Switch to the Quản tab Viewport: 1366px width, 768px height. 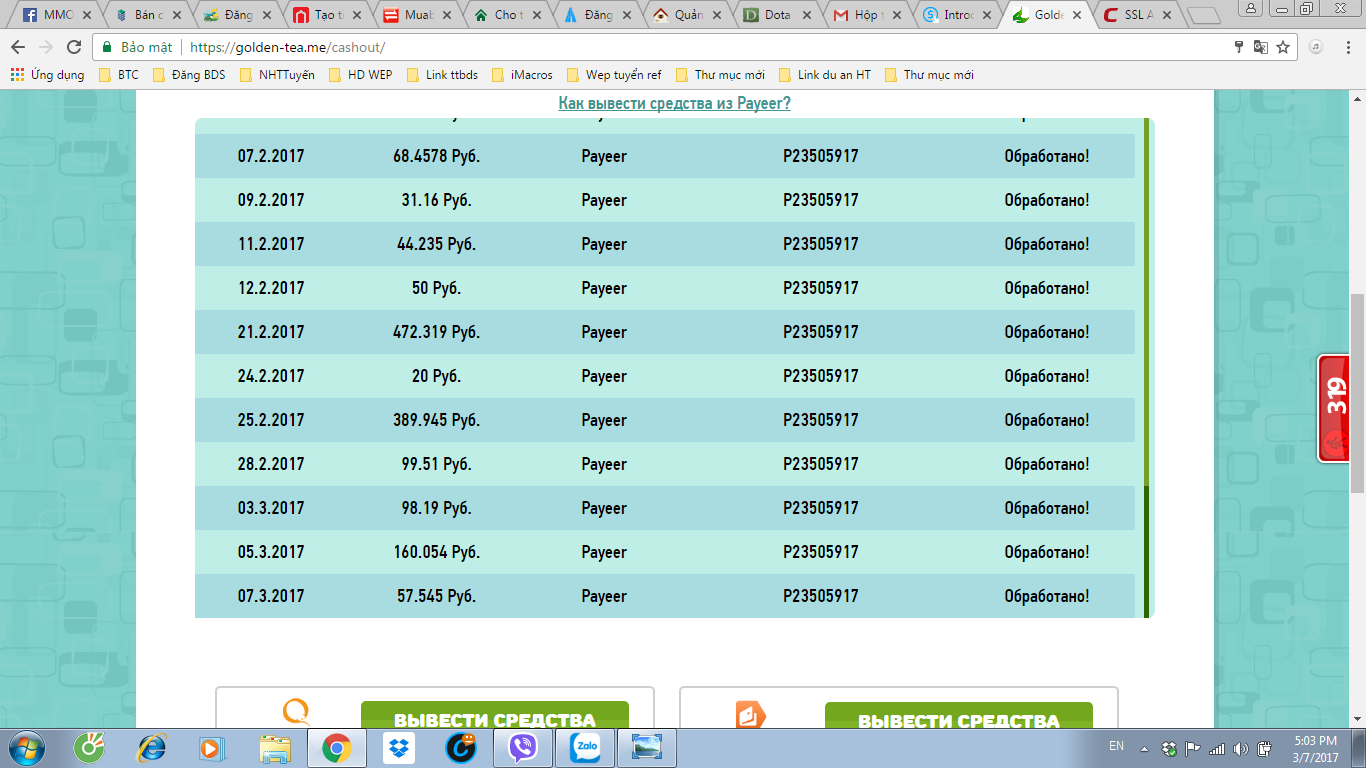[686, 15]
